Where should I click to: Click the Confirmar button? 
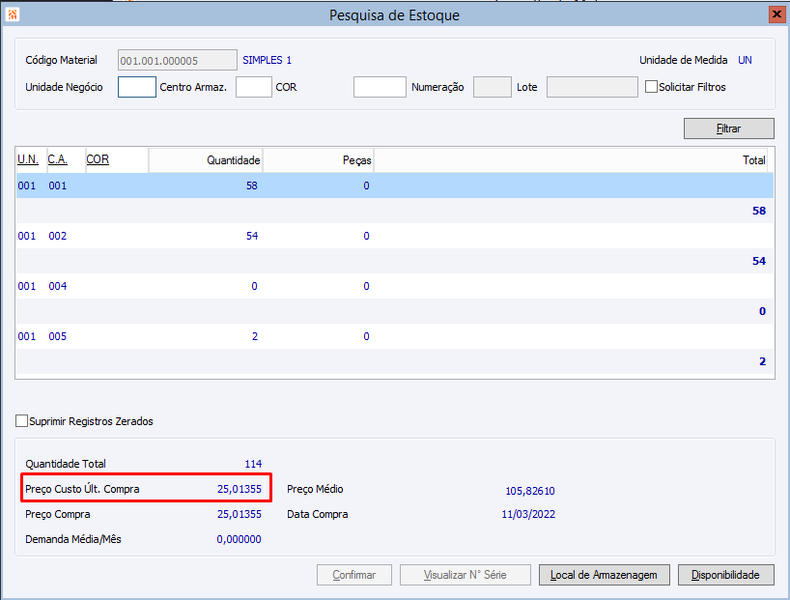click(x=354, y=575)
